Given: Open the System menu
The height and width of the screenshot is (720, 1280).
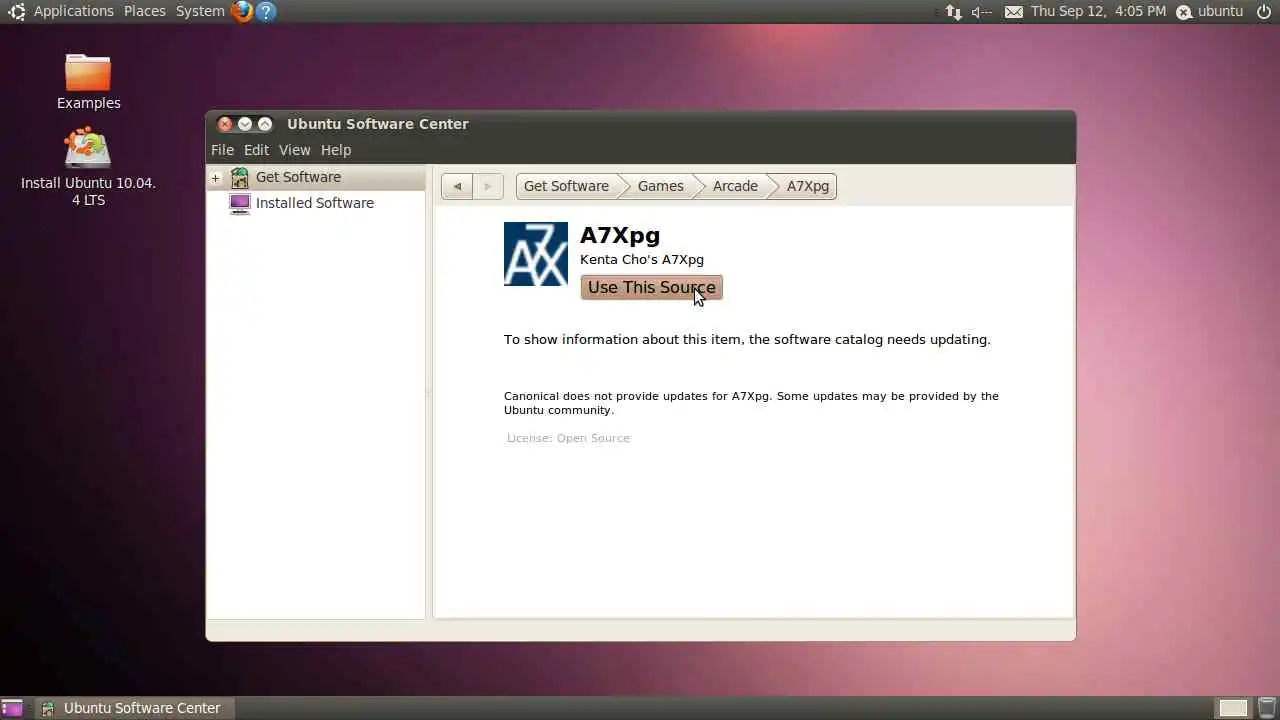Looking at the screenshot, I should point(200,11).
